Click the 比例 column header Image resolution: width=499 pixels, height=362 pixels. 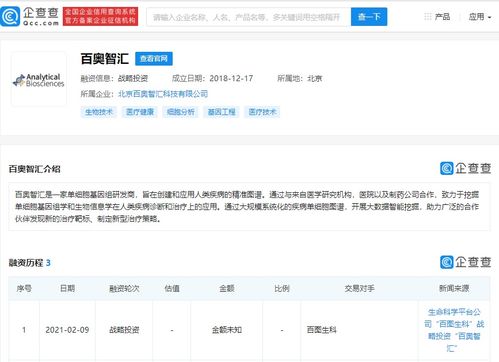pos(282,288)
